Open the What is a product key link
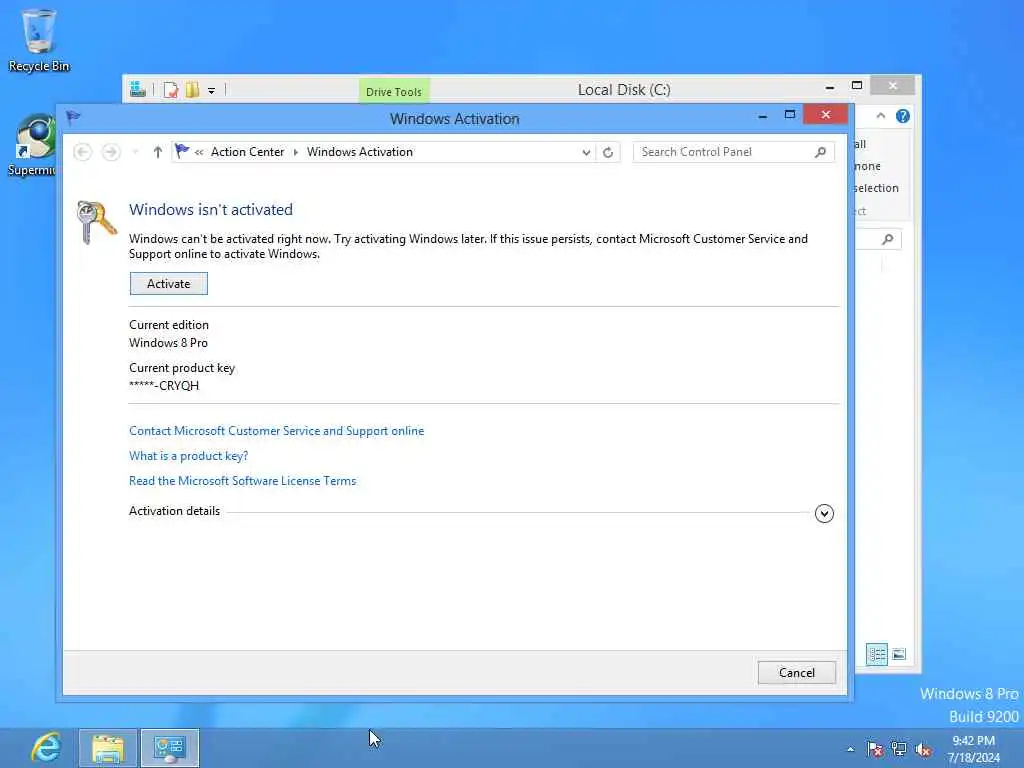The width and height of the screenshot is (1024, 768). 188,456
